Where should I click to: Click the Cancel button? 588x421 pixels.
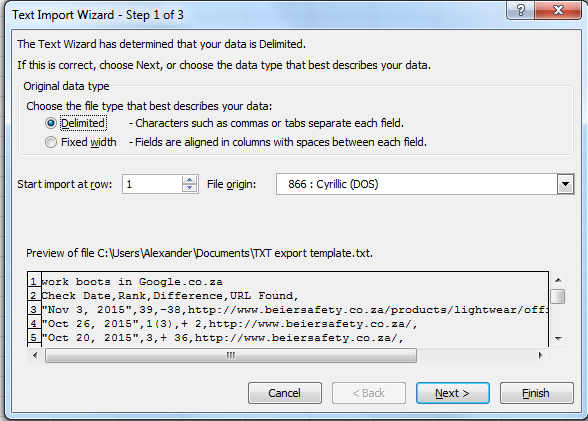point(285,393)
